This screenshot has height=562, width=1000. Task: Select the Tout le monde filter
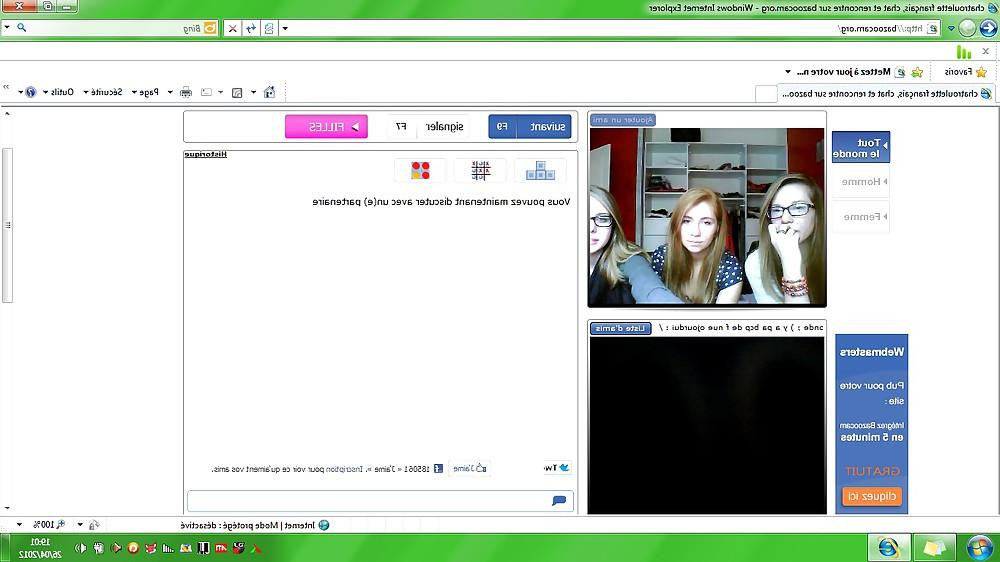pyautogui.click(x=860, y=148)
